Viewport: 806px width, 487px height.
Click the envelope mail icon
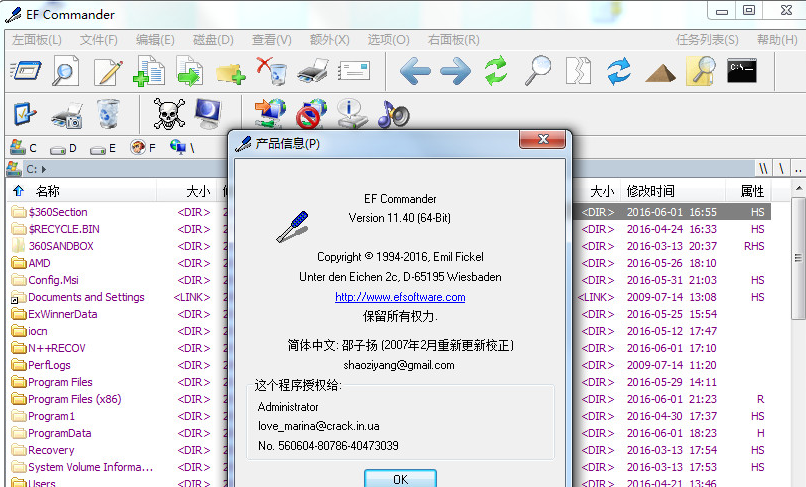(354, 71)
